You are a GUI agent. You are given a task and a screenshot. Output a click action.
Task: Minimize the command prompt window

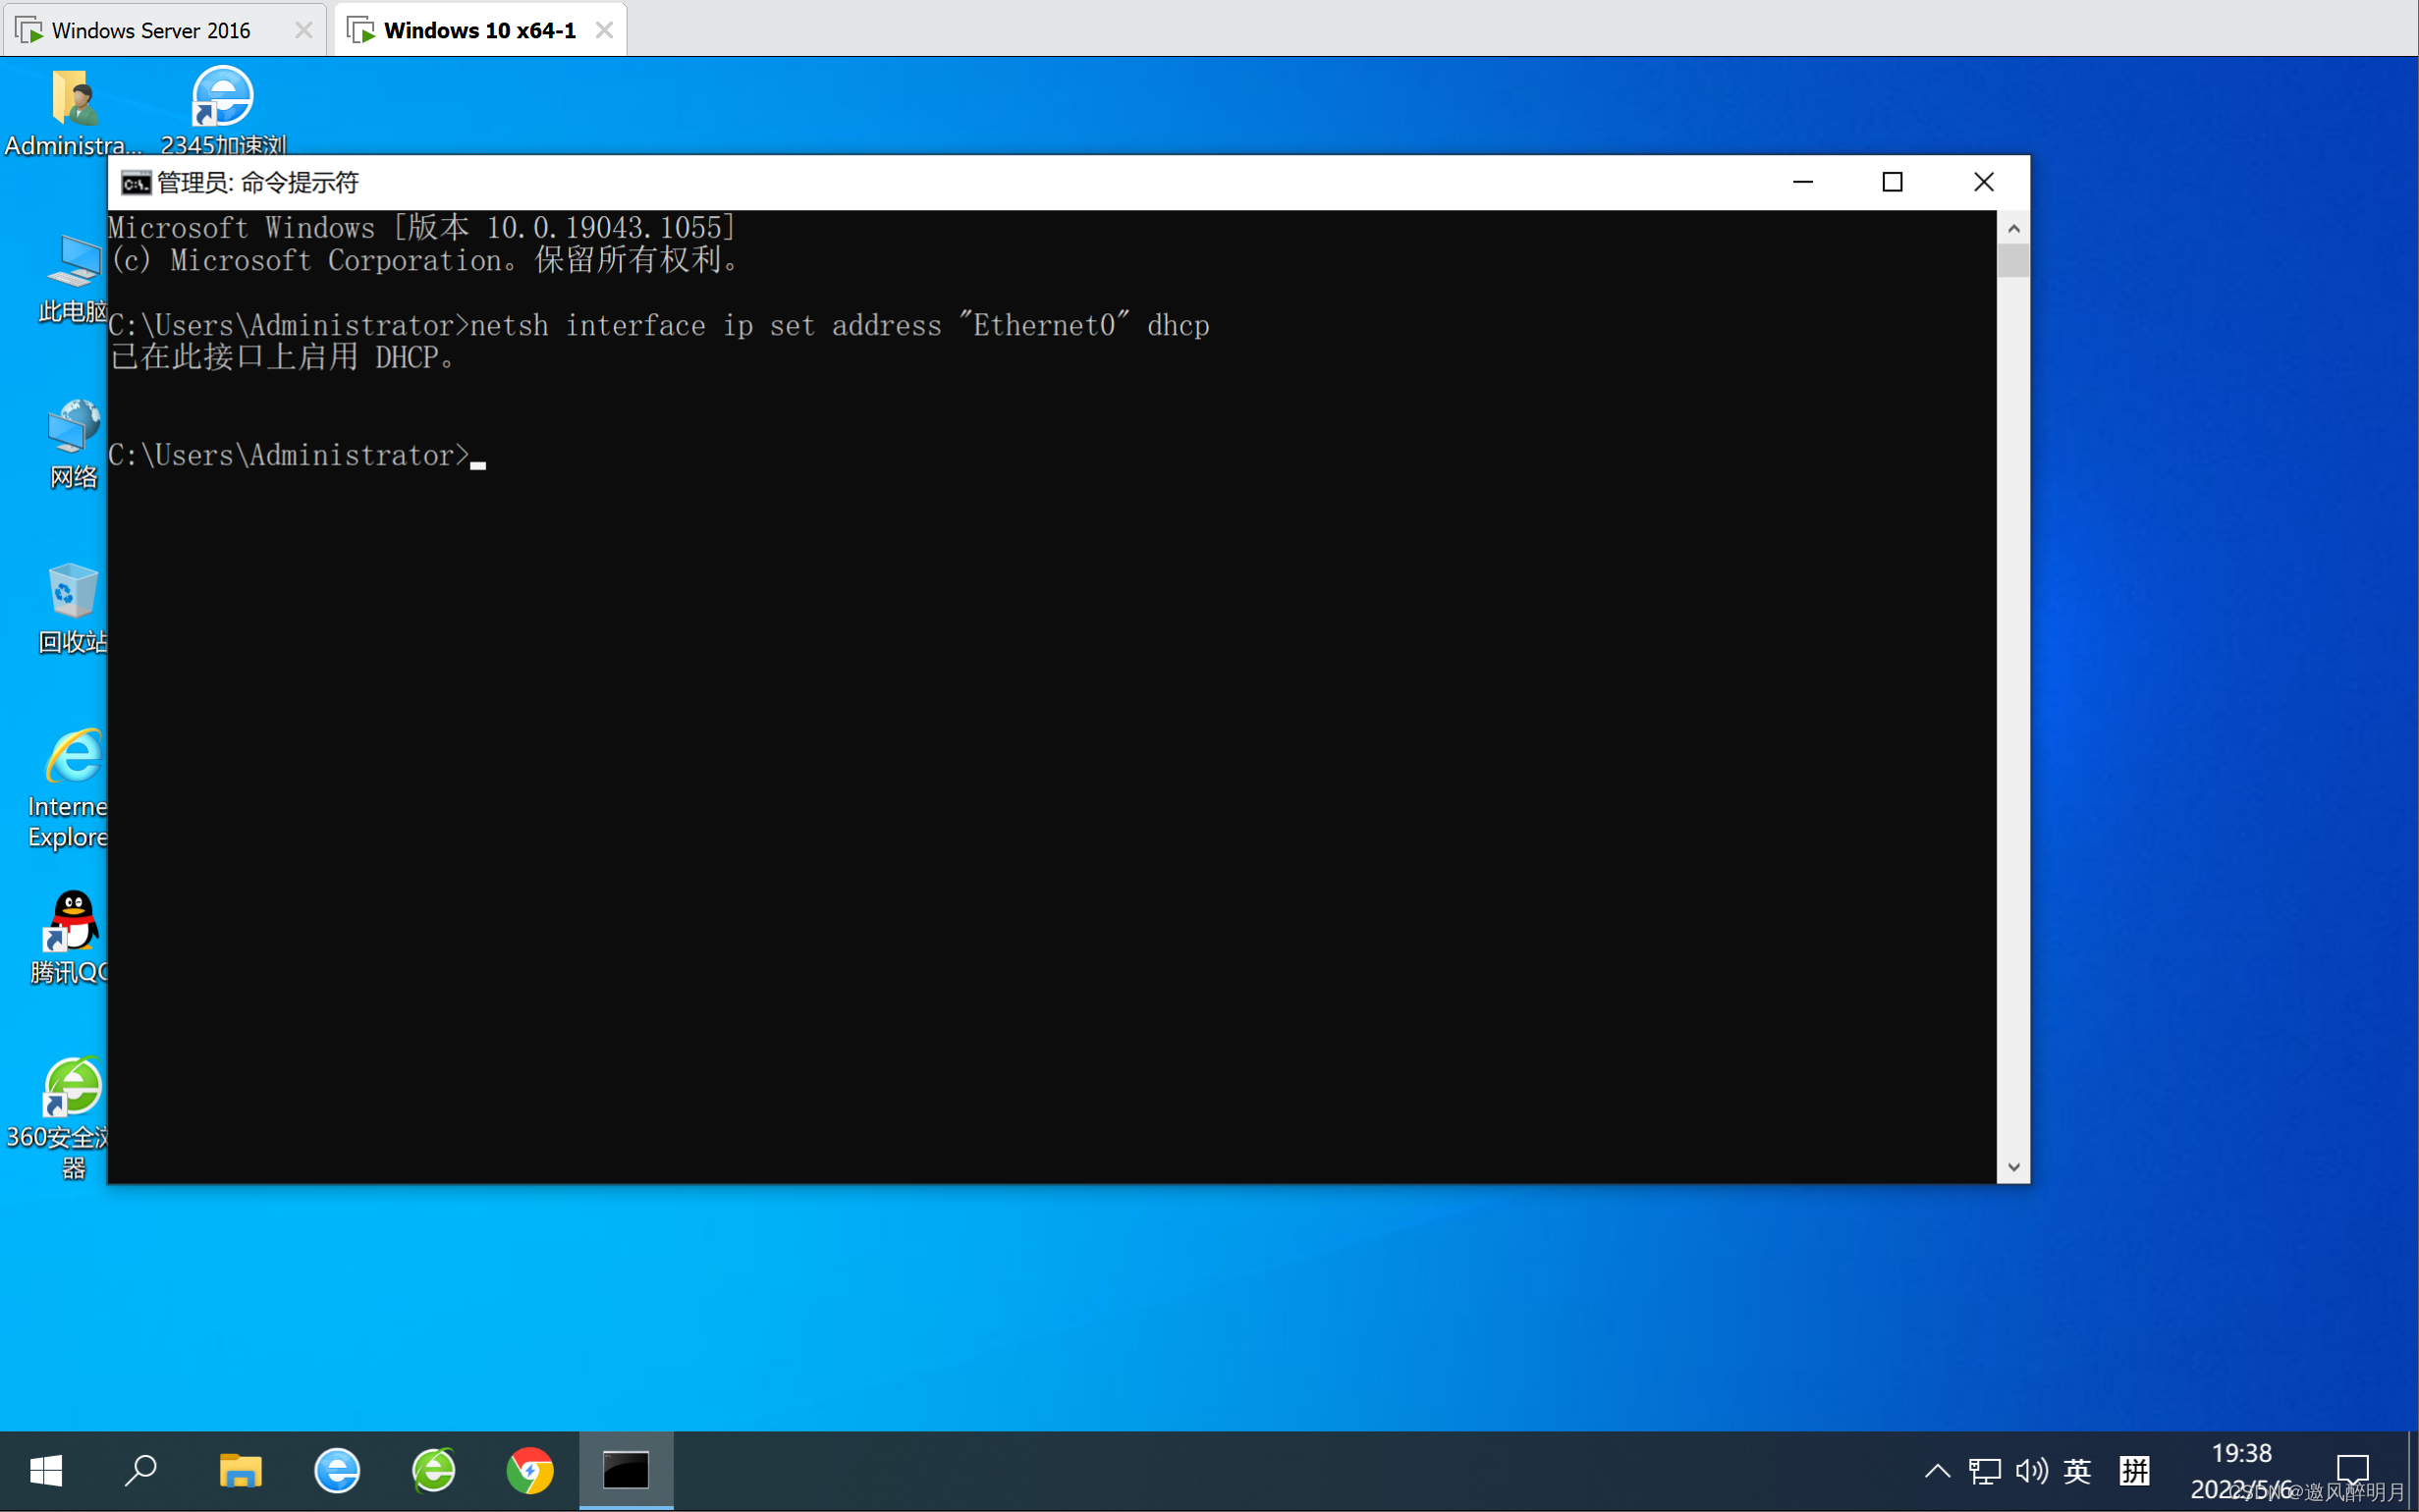1803,182
